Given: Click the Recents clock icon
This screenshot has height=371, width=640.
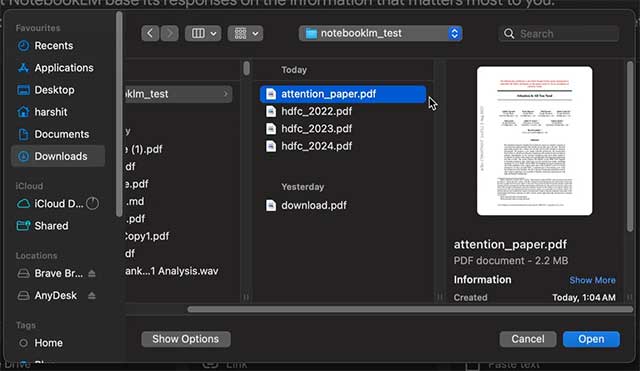Looking at the screenshot, I should click(x=24, y=46).
